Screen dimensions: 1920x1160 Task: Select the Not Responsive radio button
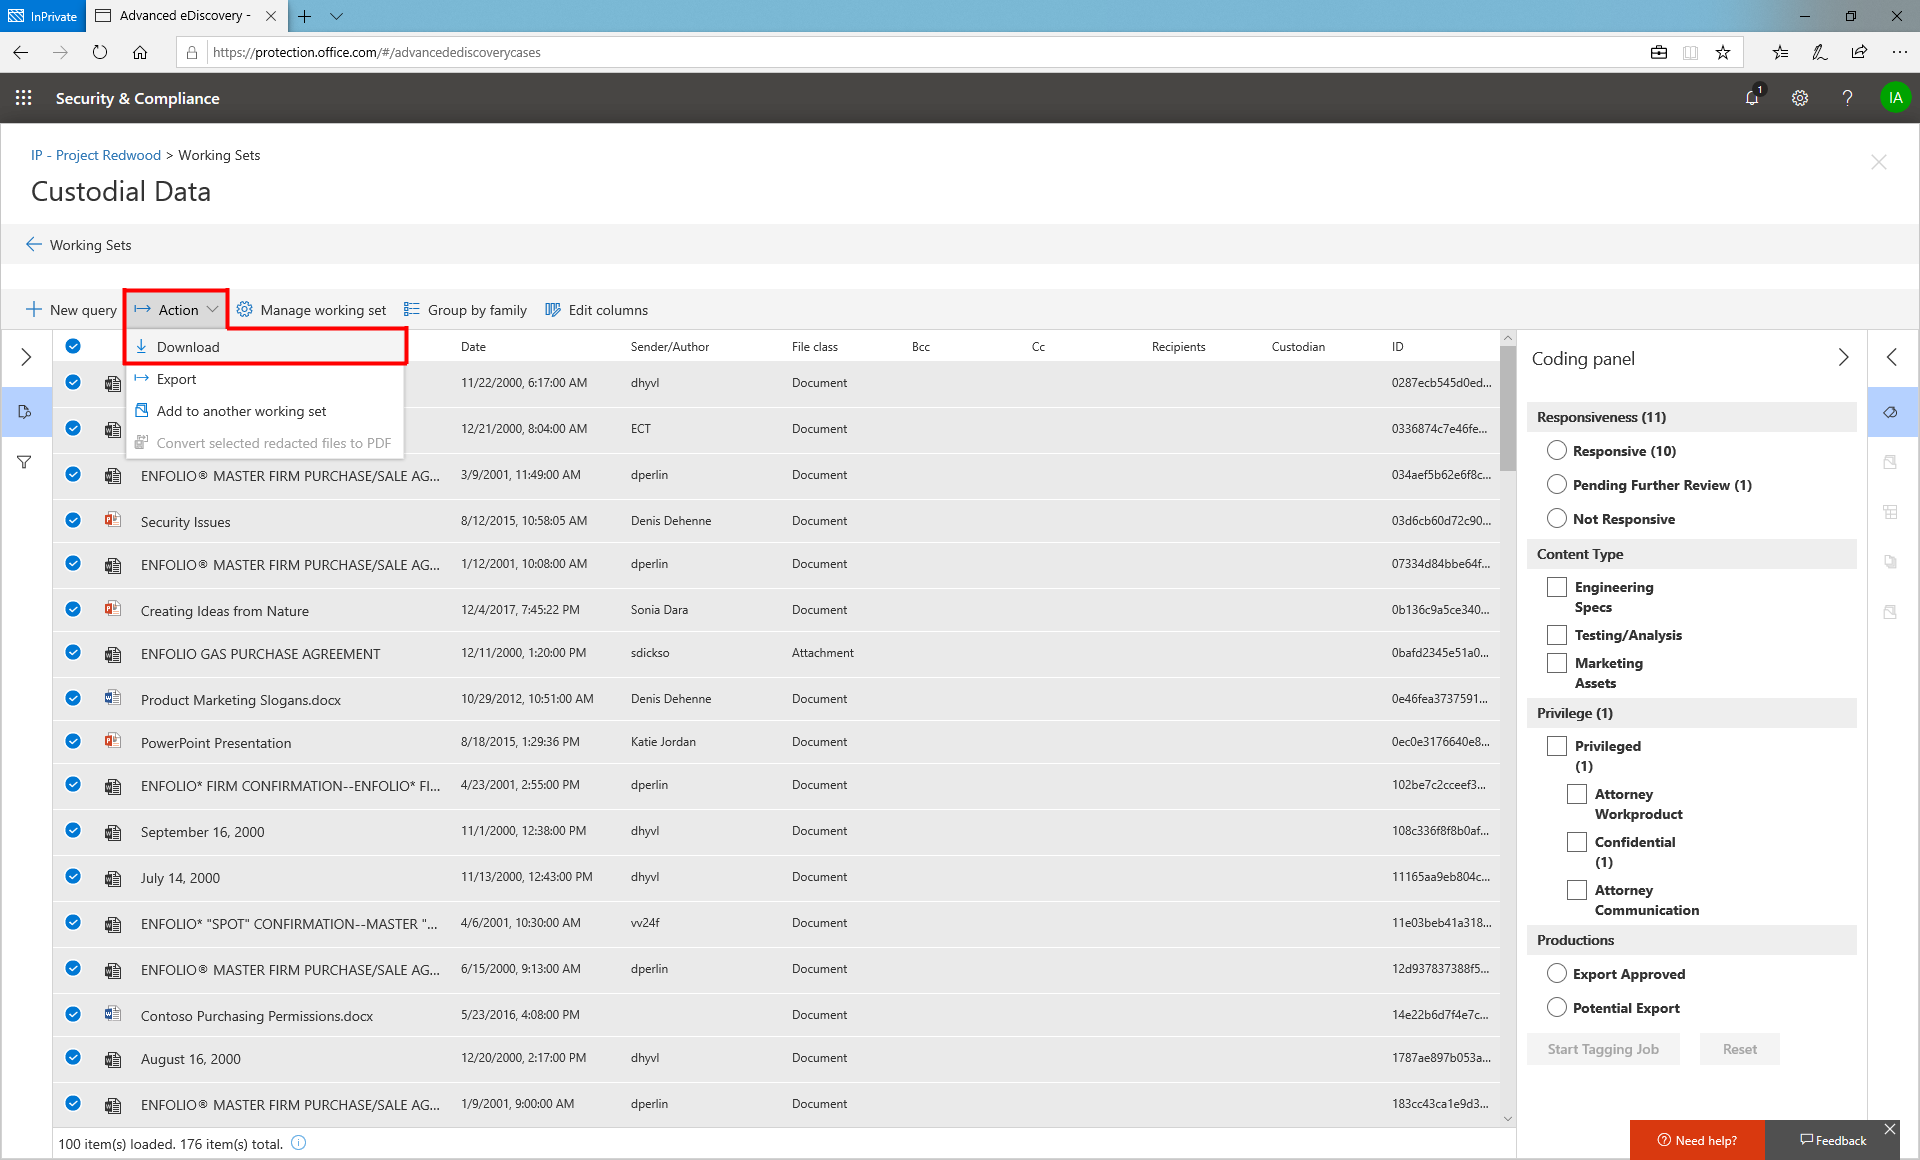point(1557,519)
